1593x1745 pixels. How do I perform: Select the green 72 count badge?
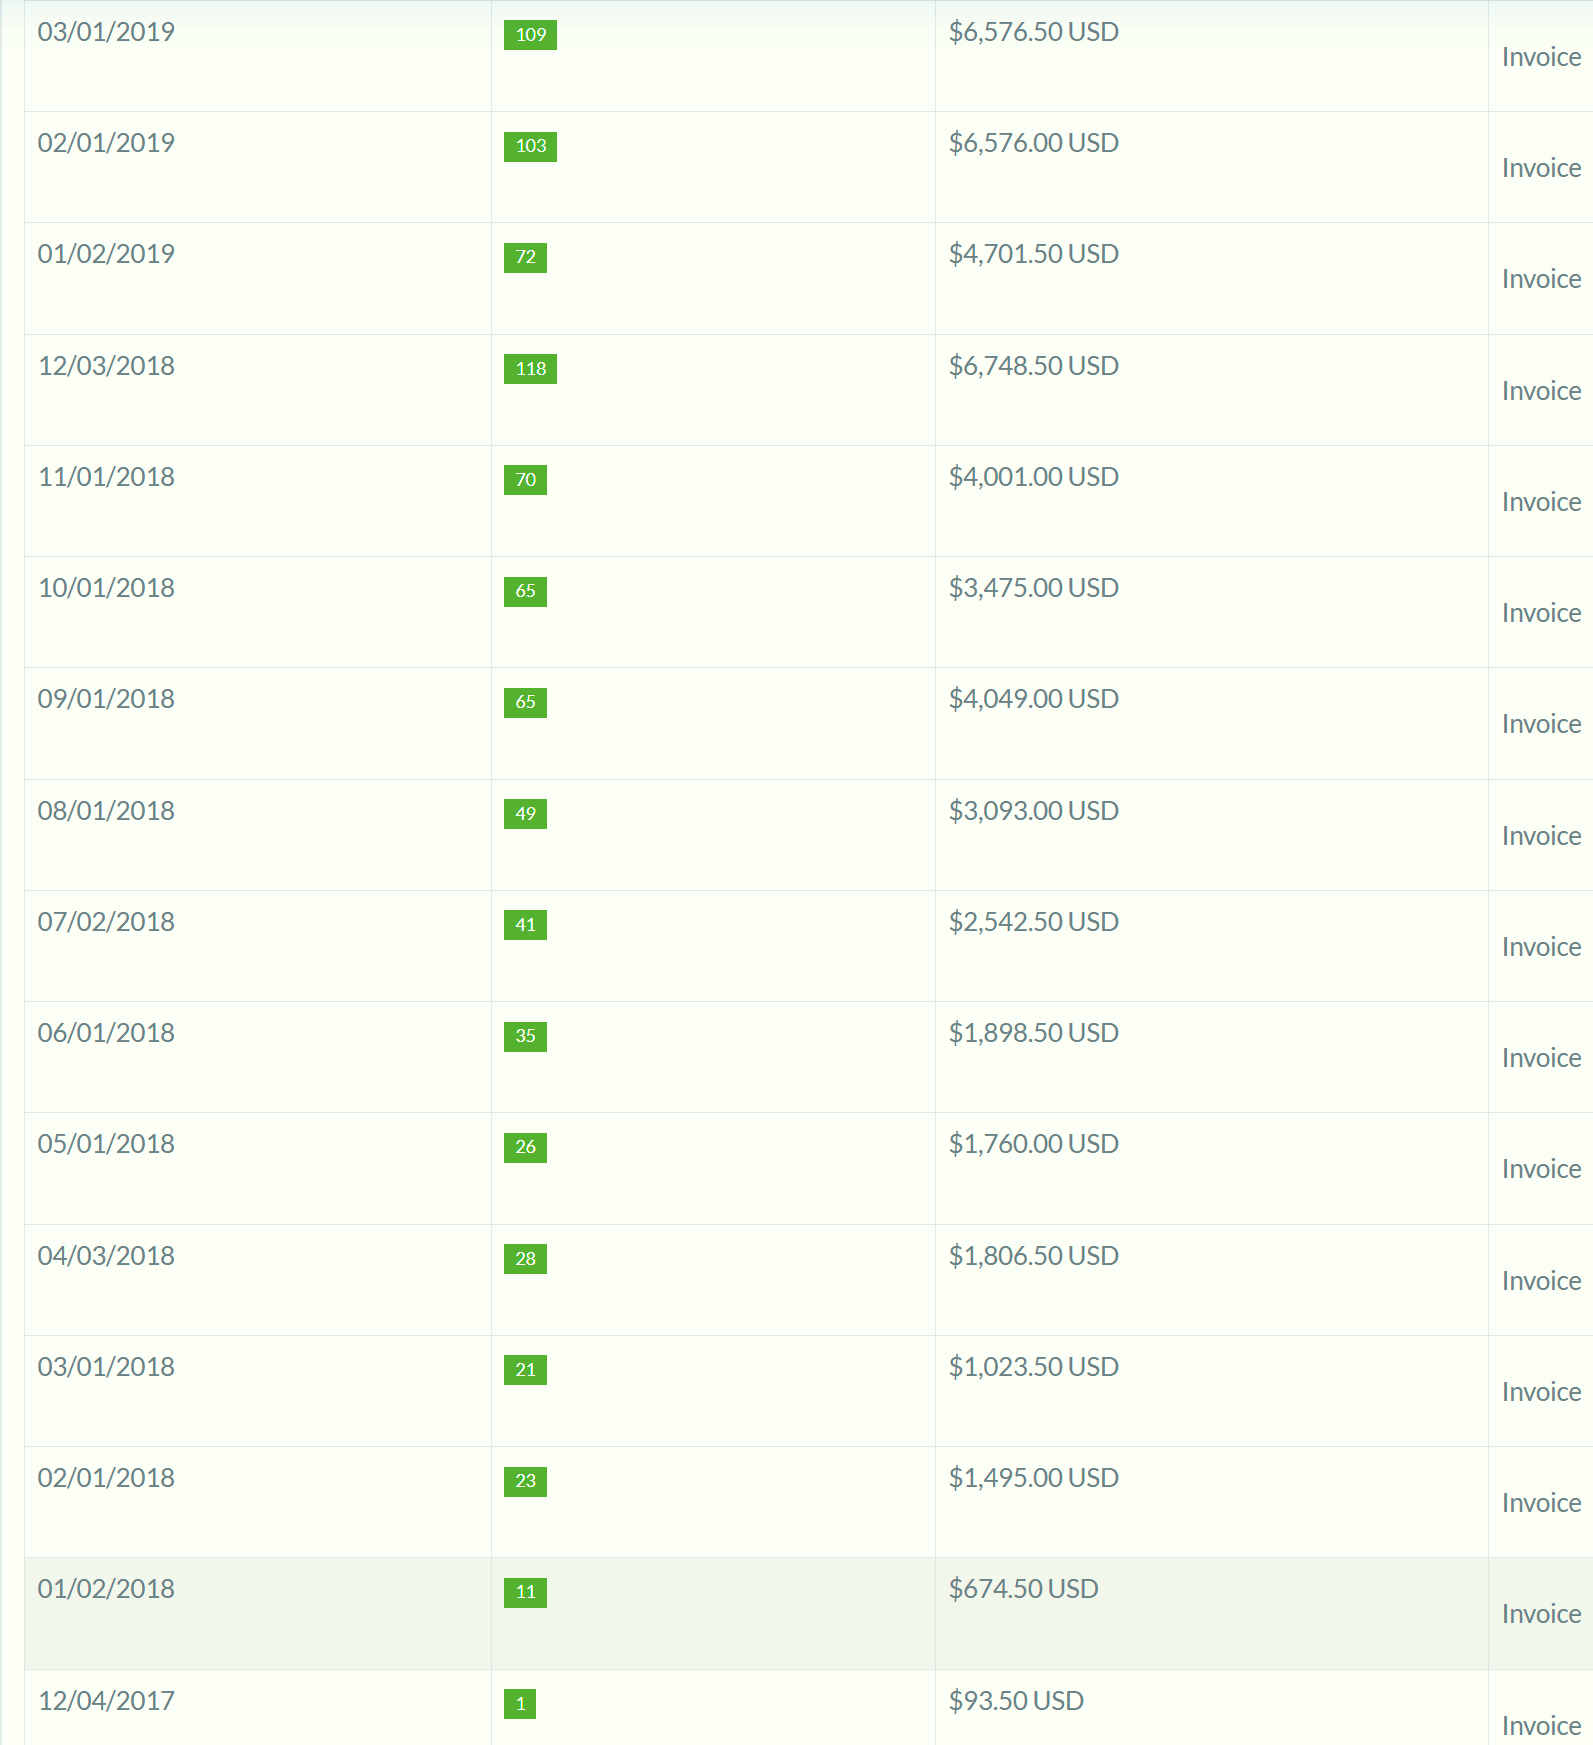click(525, 258)
